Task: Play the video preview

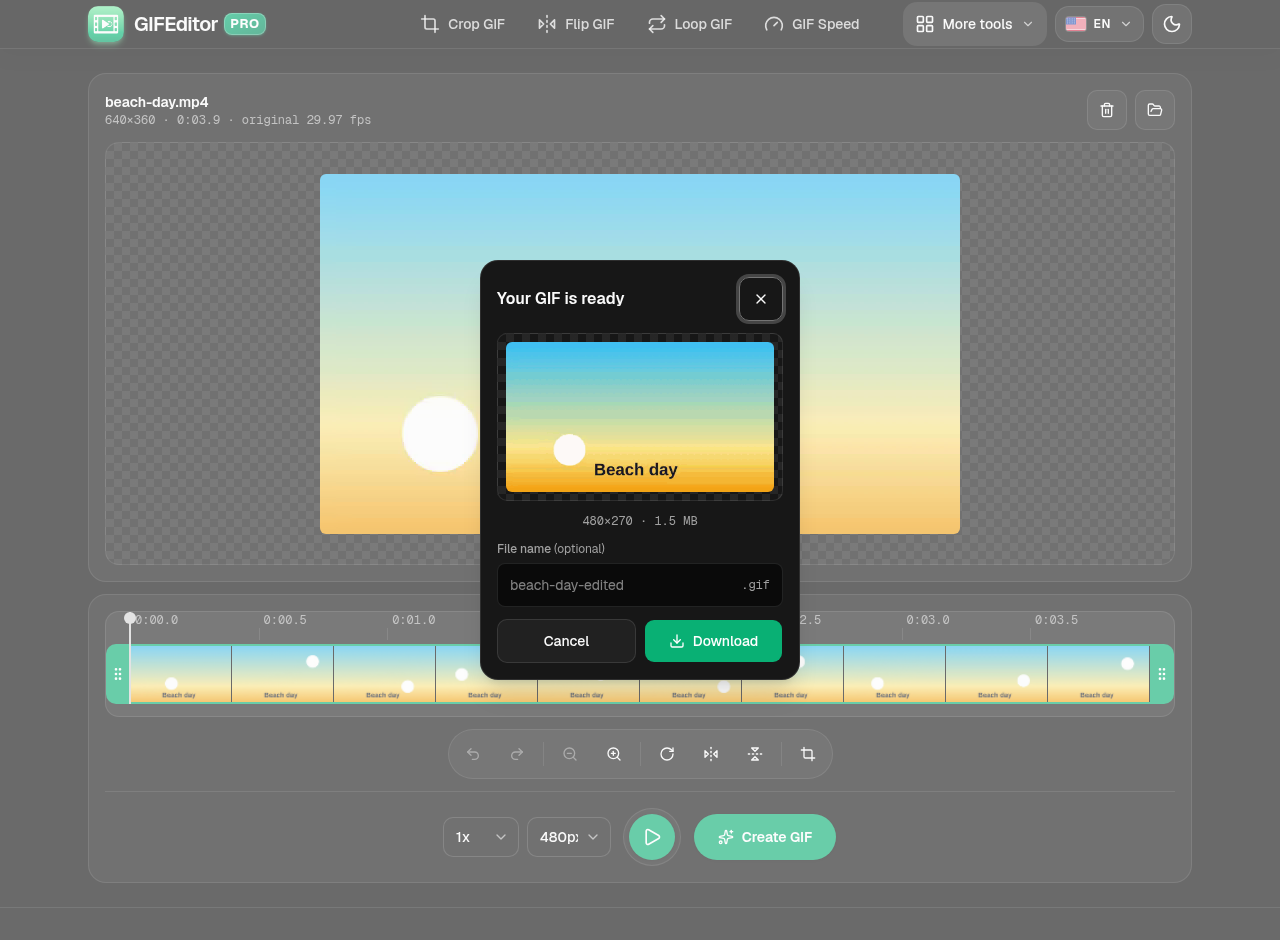Action: (652, 837)
